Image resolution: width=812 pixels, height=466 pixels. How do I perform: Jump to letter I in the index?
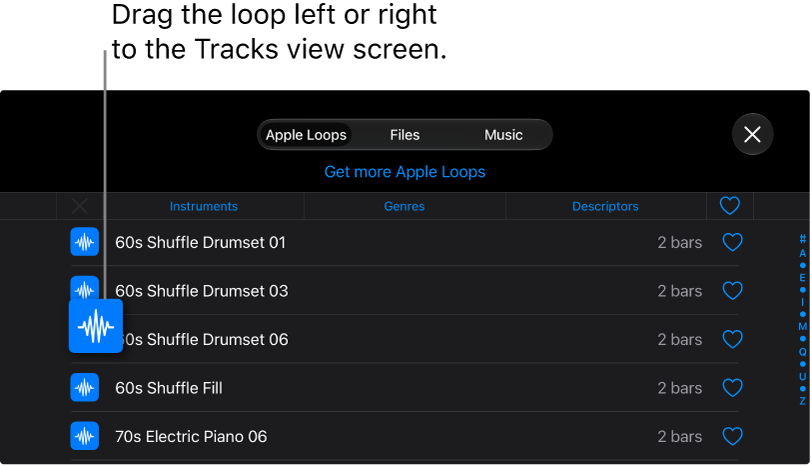pos(802,302)
